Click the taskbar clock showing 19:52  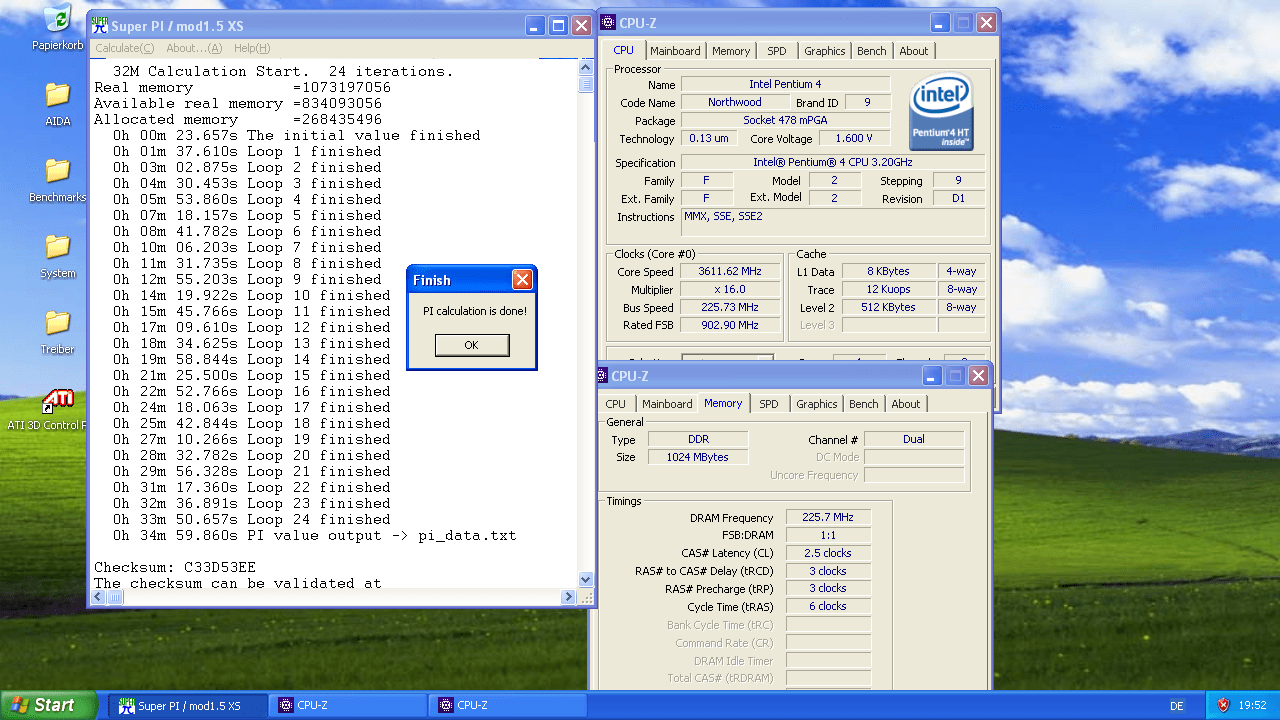click(1252, 706)
